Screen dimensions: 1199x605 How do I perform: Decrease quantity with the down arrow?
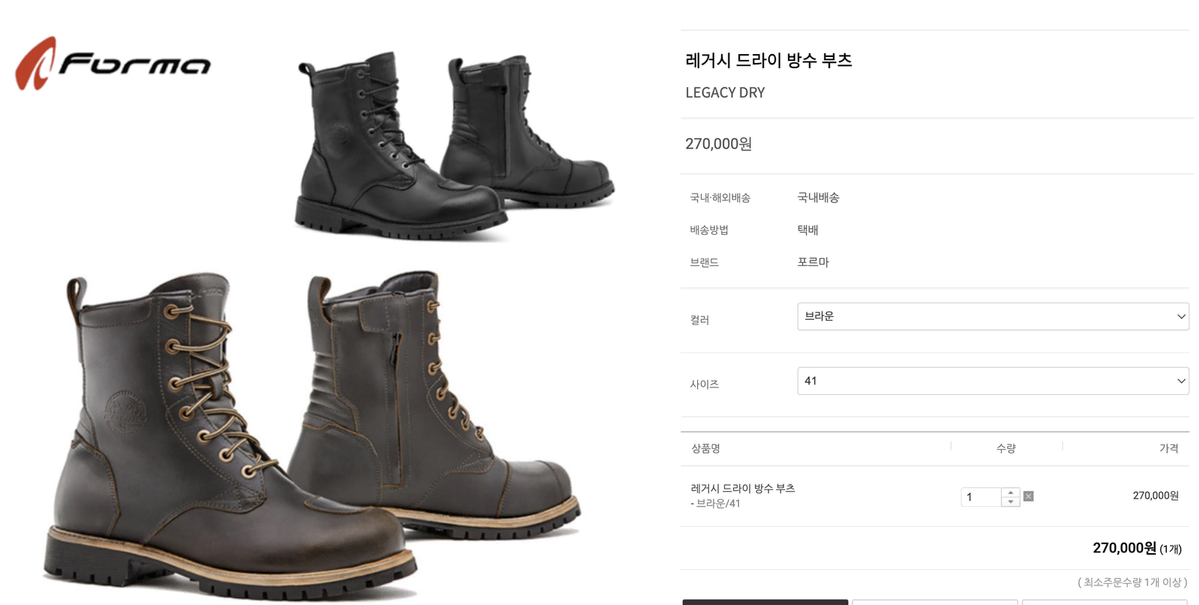[x=1010, y=502]
